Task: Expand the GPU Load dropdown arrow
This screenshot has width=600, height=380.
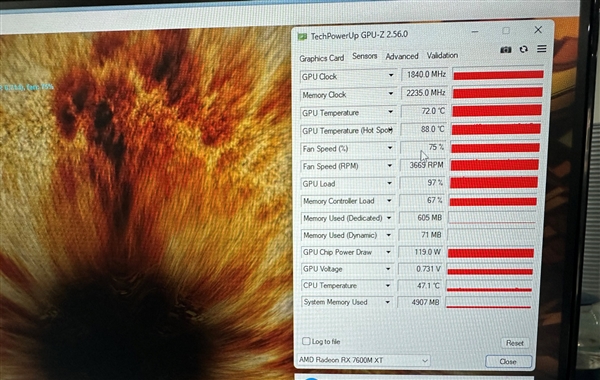Action: [x=389, y=183]
